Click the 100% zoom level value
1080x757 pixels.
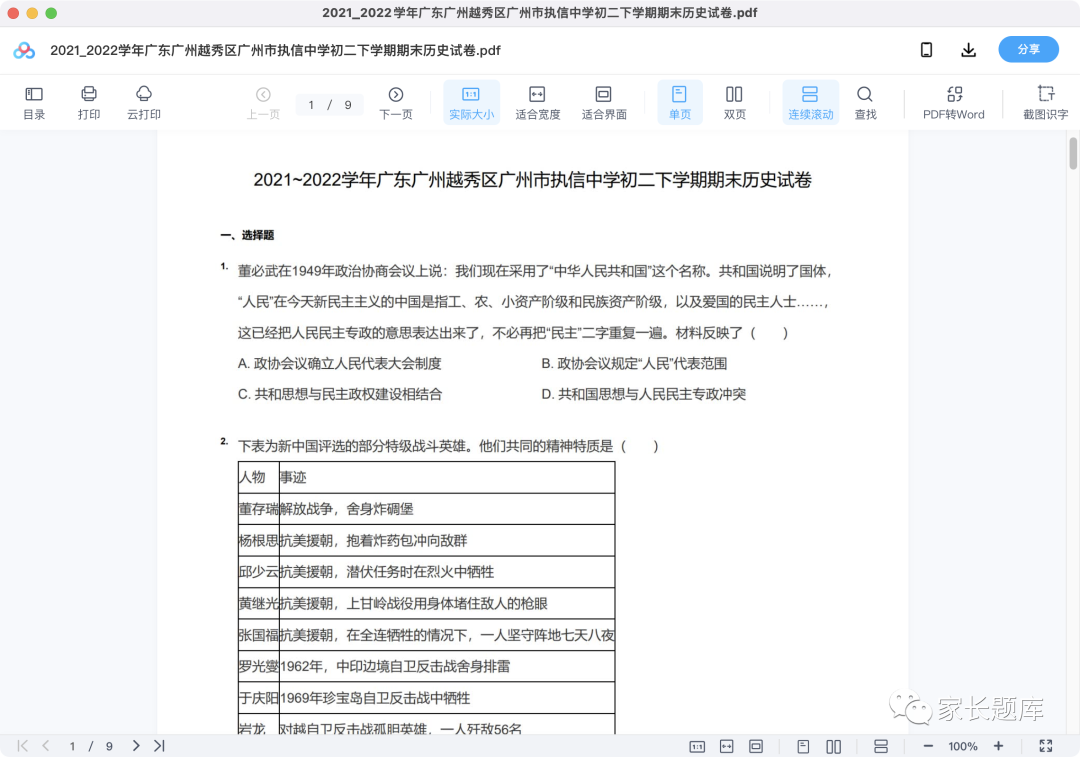coord(963,747)
